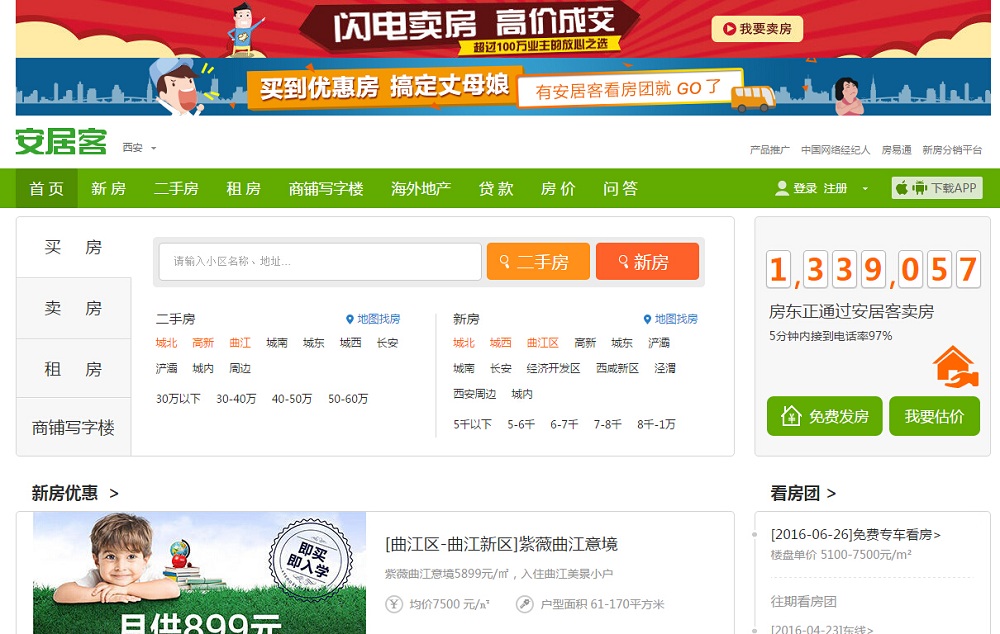1000x634 pixels.
Task: Click the 即买即入学 promotion image
Action: [x=200, y=573]
